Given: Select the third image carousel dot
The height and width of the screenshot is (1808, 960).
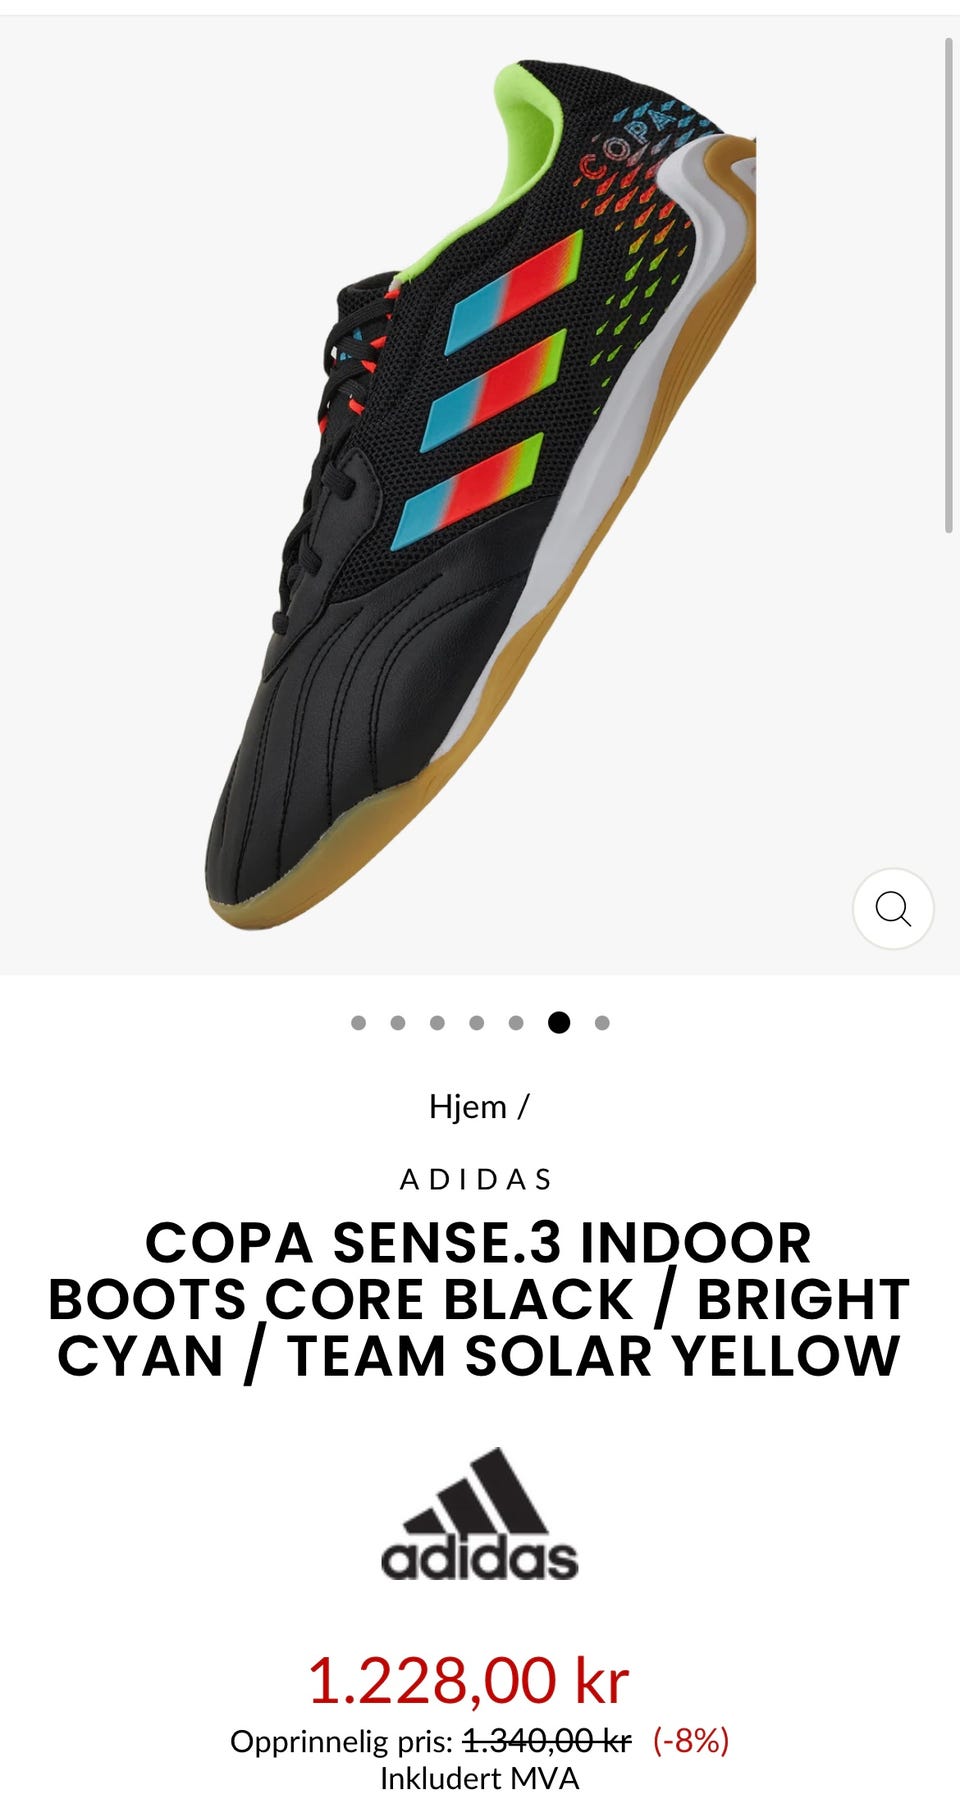Looking at the screenshot, I should tap(437, 1022).
